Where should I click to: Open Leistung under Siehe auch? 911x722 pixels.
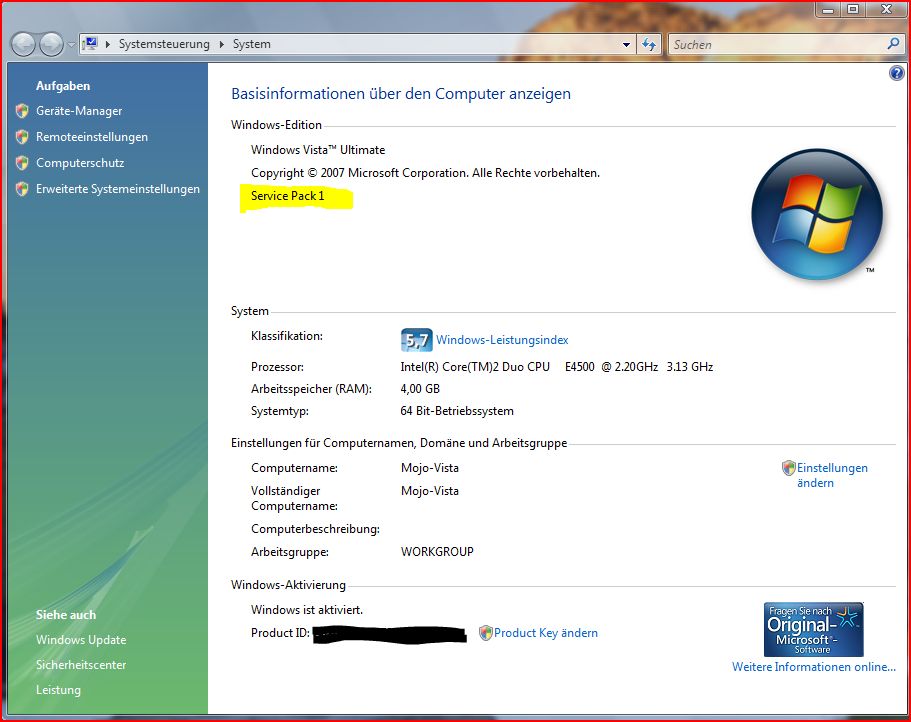(58, 690)
